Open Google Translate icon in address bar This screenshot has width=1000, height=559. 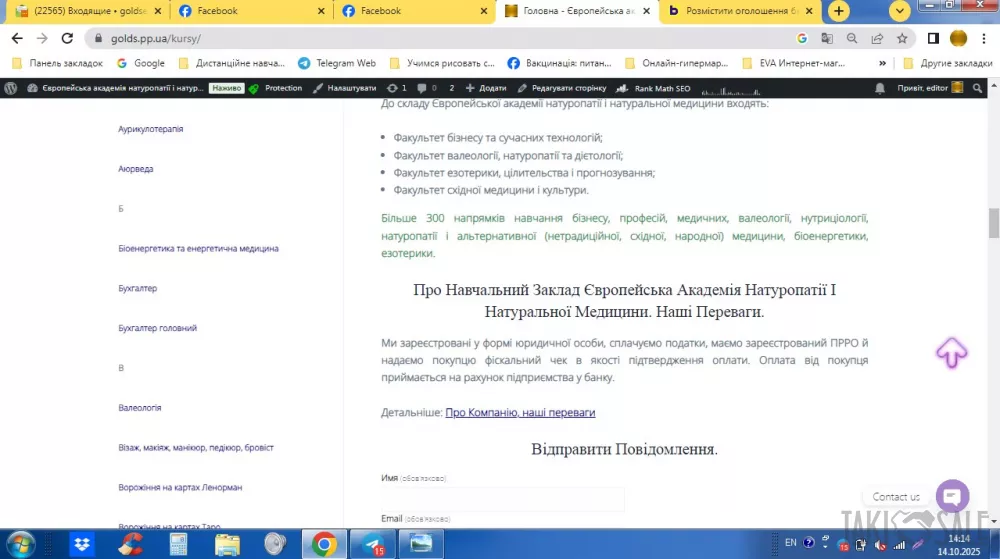tap(827, 38)
